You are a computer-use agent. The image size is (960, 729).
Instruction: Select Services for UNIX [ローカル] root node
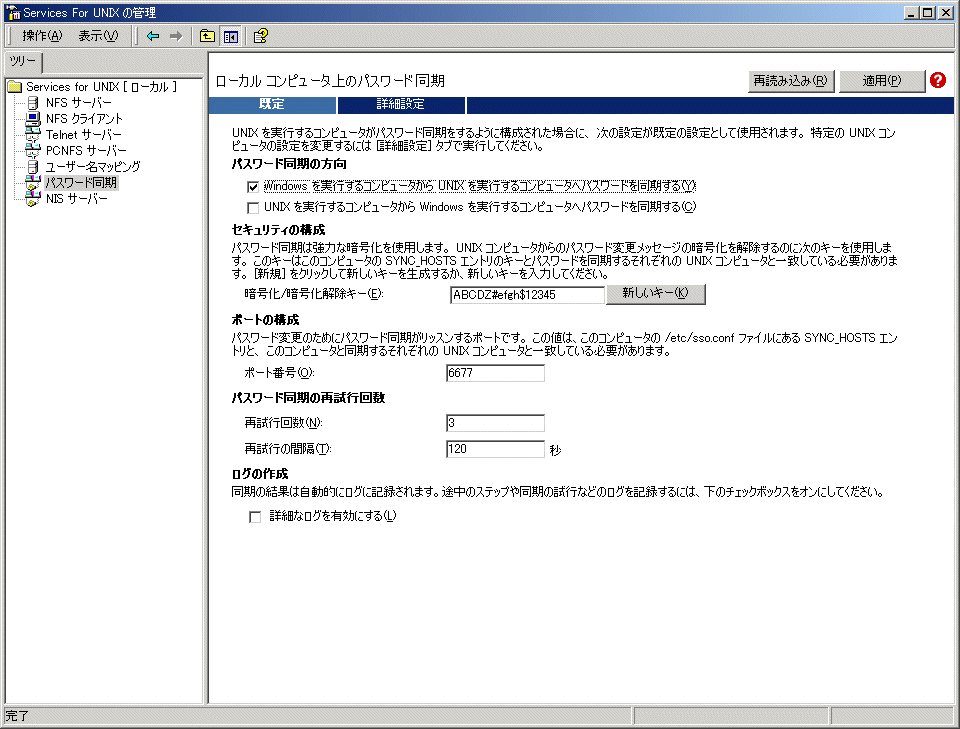[x=102, y=87]
